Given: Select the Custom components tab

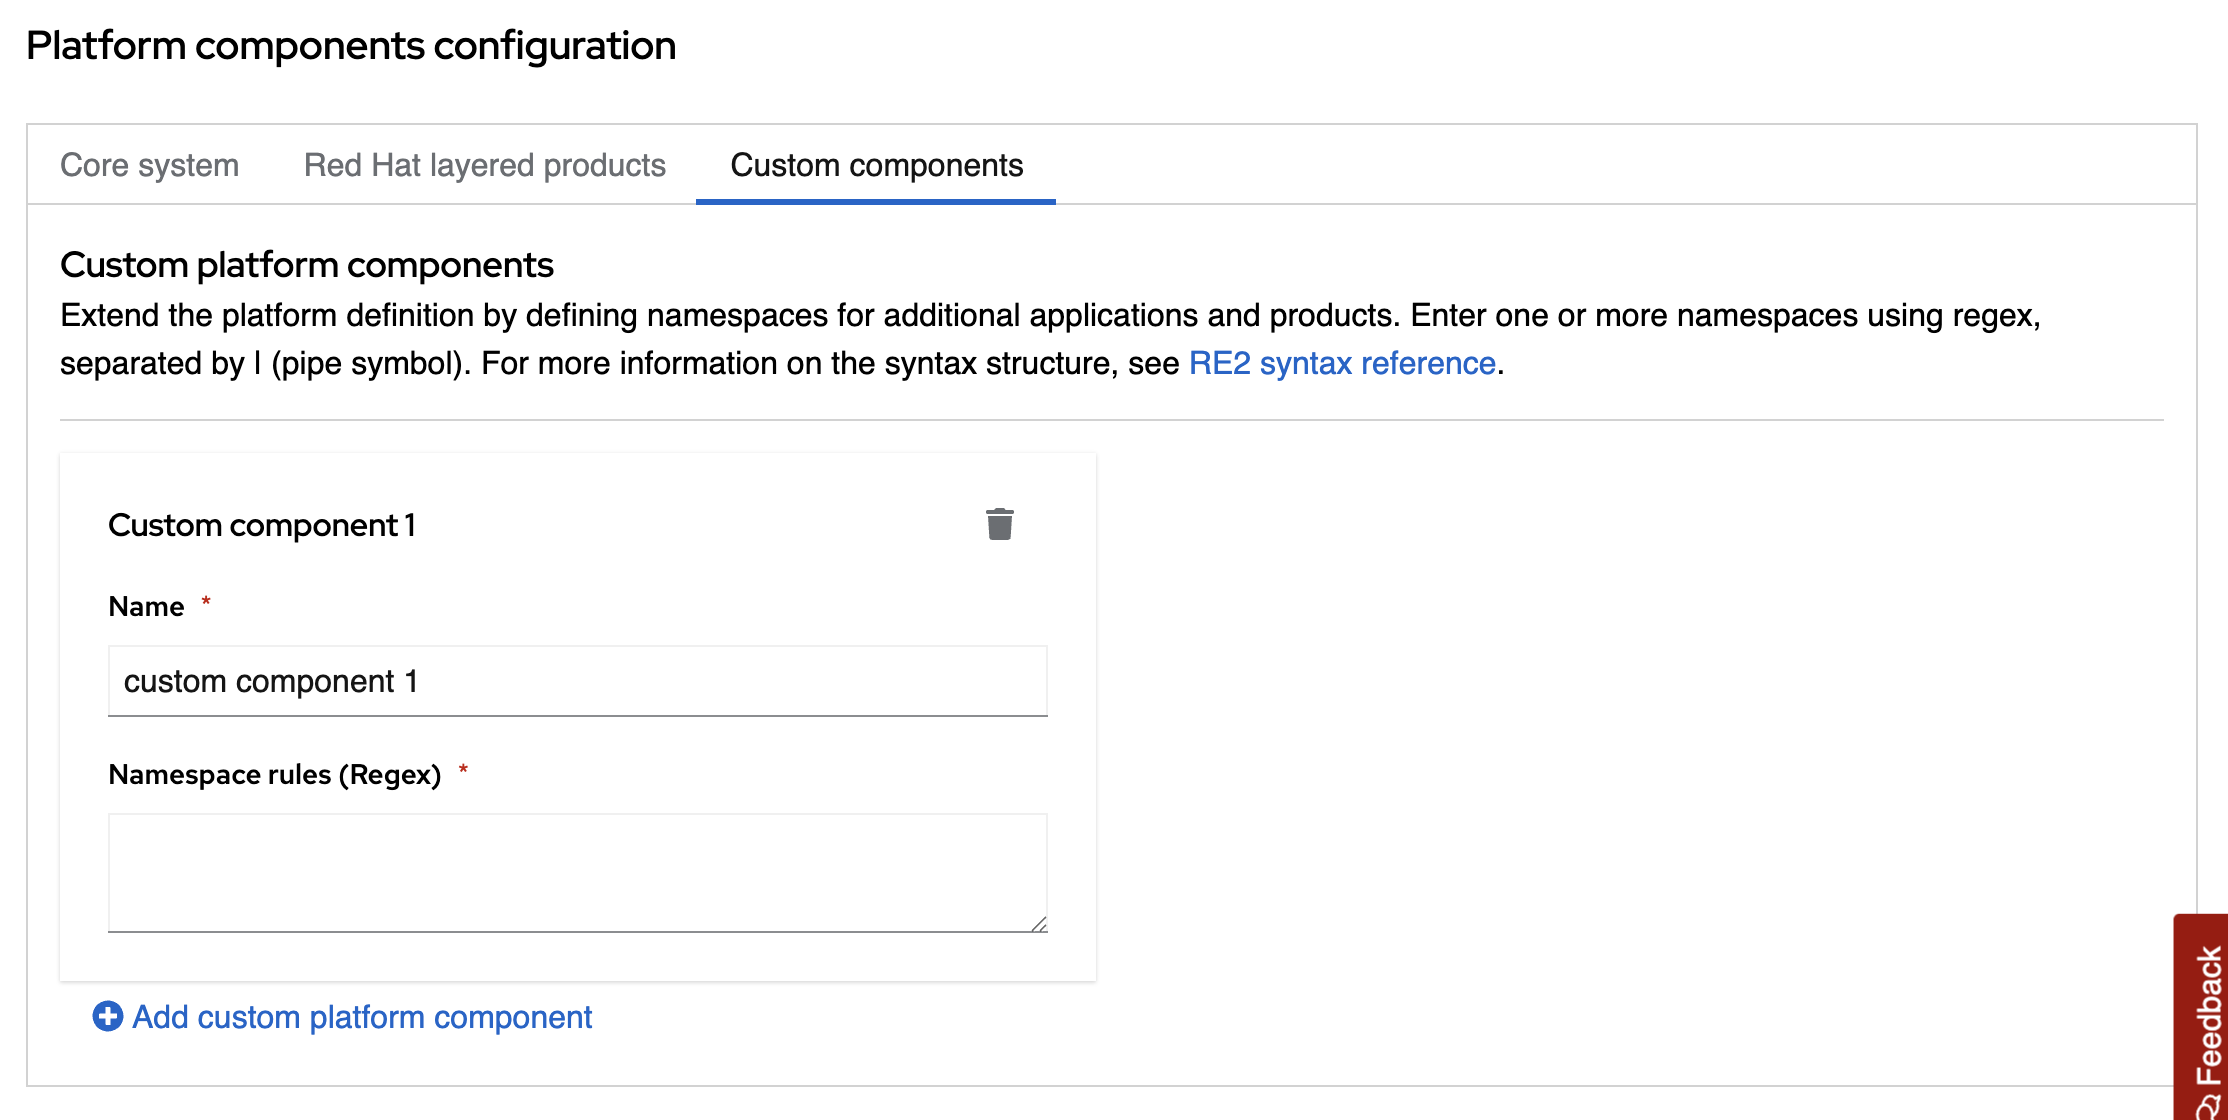Looking at the screenshot, I should point(876,165).
